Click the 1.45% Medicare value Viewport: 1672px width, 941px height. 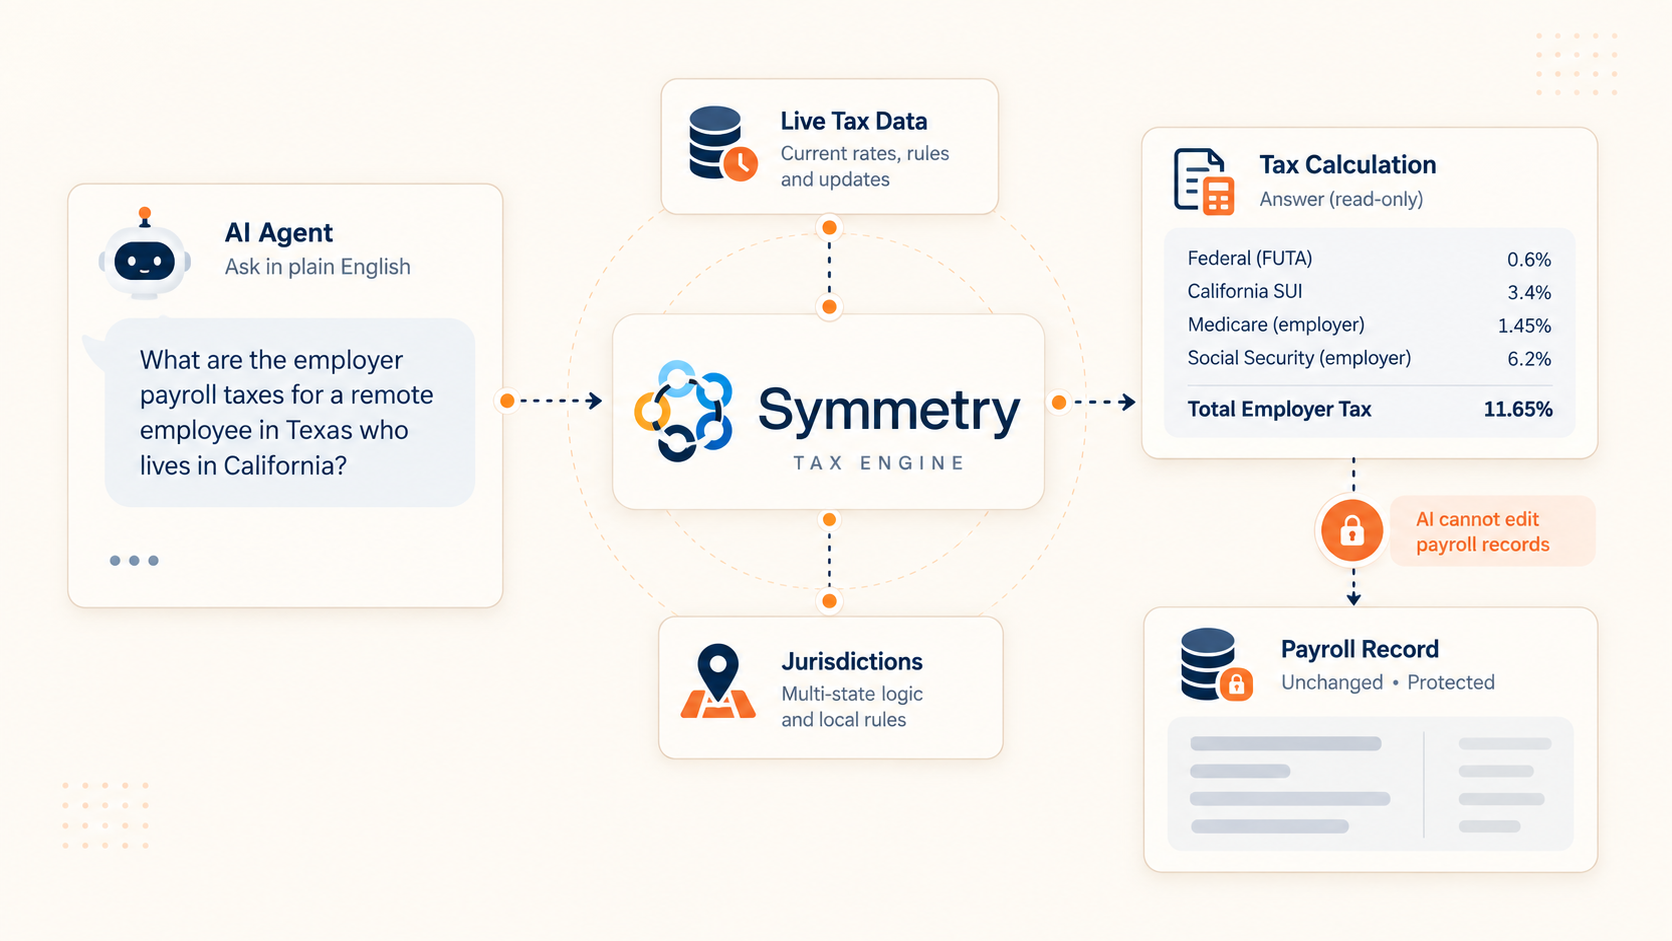pos(1525,326)
